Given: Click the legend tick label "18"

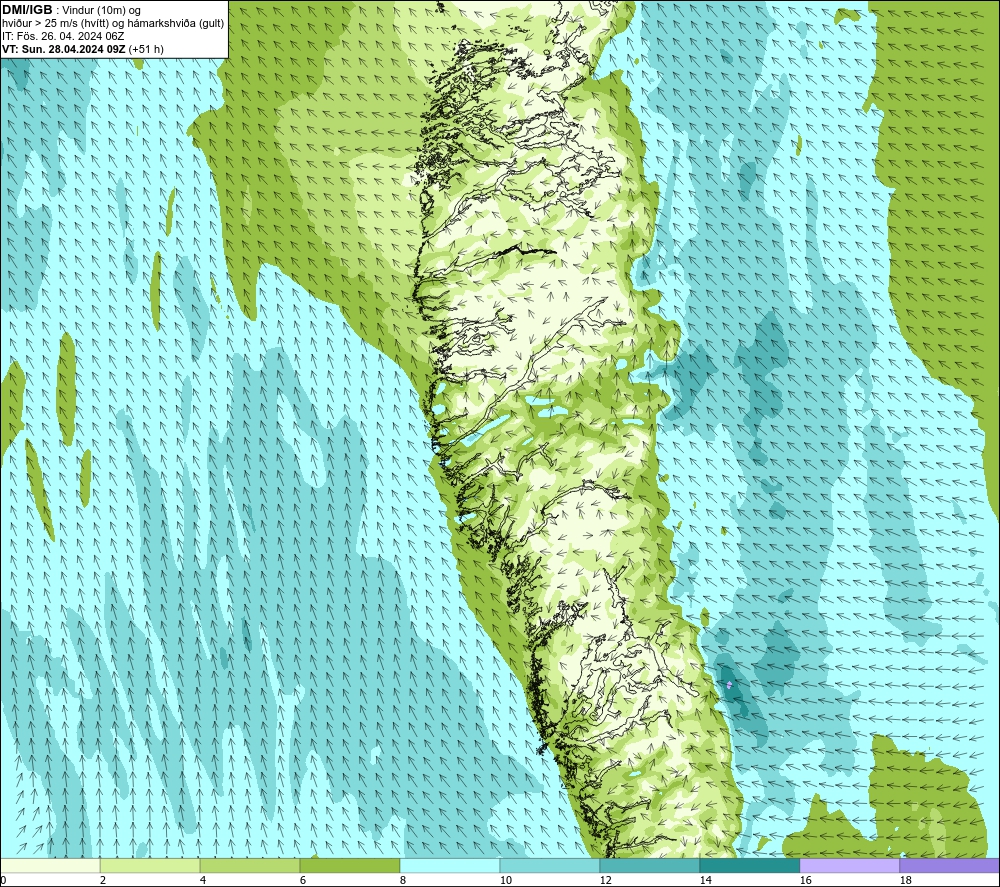Looking at the screenshot, I should pos(905,881).
